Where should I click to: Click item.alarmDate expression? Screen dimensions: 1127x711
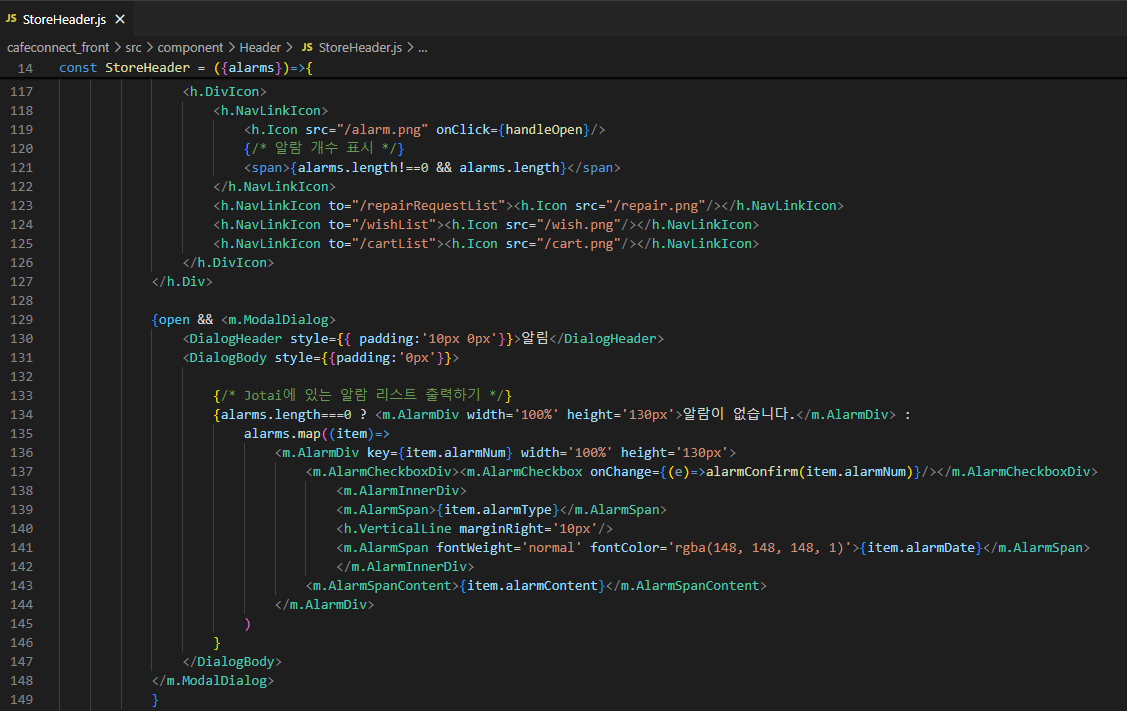(921, 548)
